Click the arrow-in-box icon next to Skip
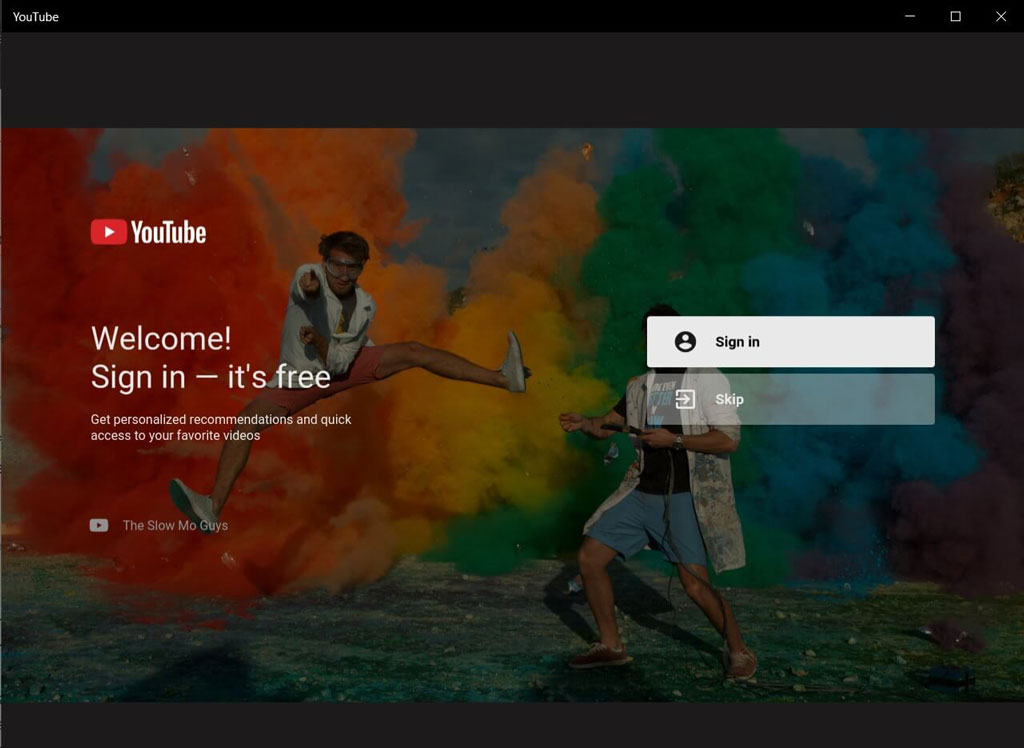 [x=685, y=399]
